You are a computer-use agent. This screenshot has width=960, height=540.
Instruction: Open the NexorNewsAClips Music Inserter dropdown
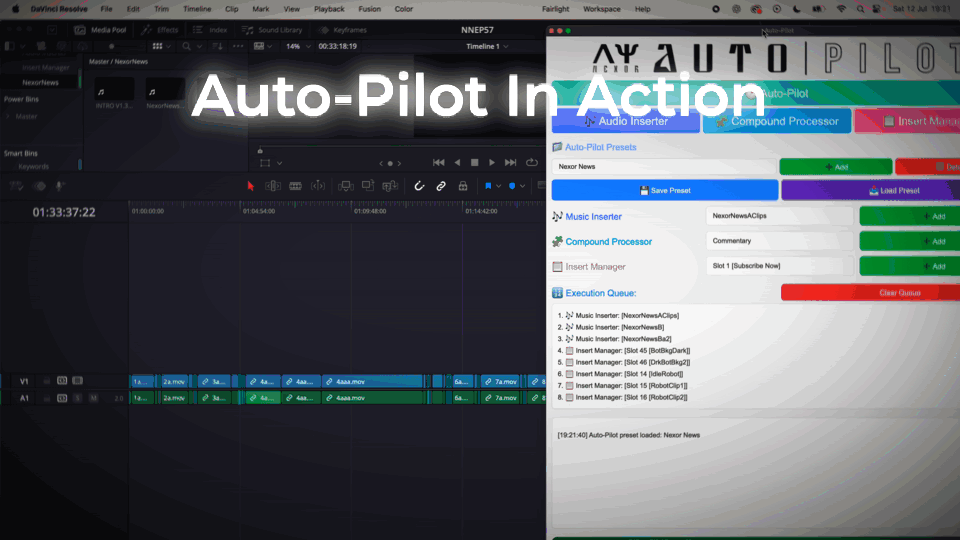coord(779,216)
